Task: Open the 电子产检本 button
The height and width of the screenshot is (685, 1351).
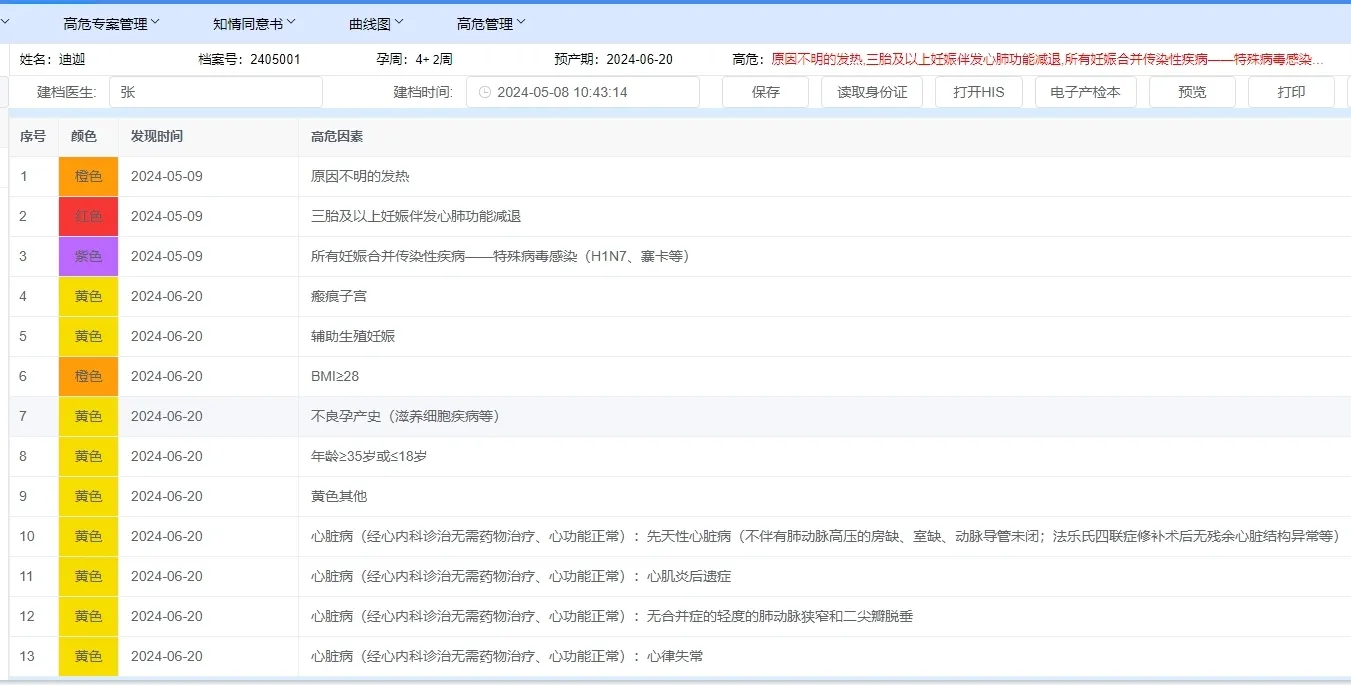Action: point(1085,92)
